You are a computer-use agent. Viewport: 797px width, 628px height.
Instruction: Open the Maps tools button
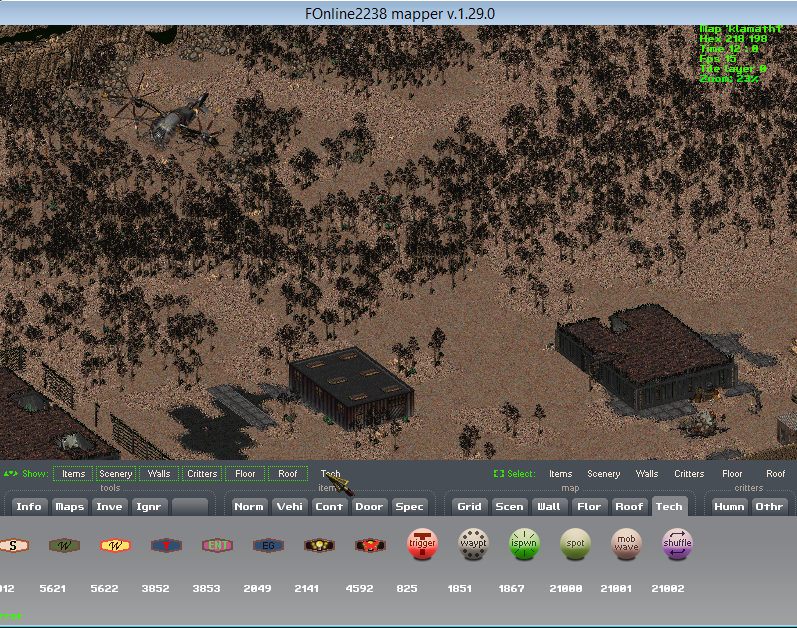point(69,506)
